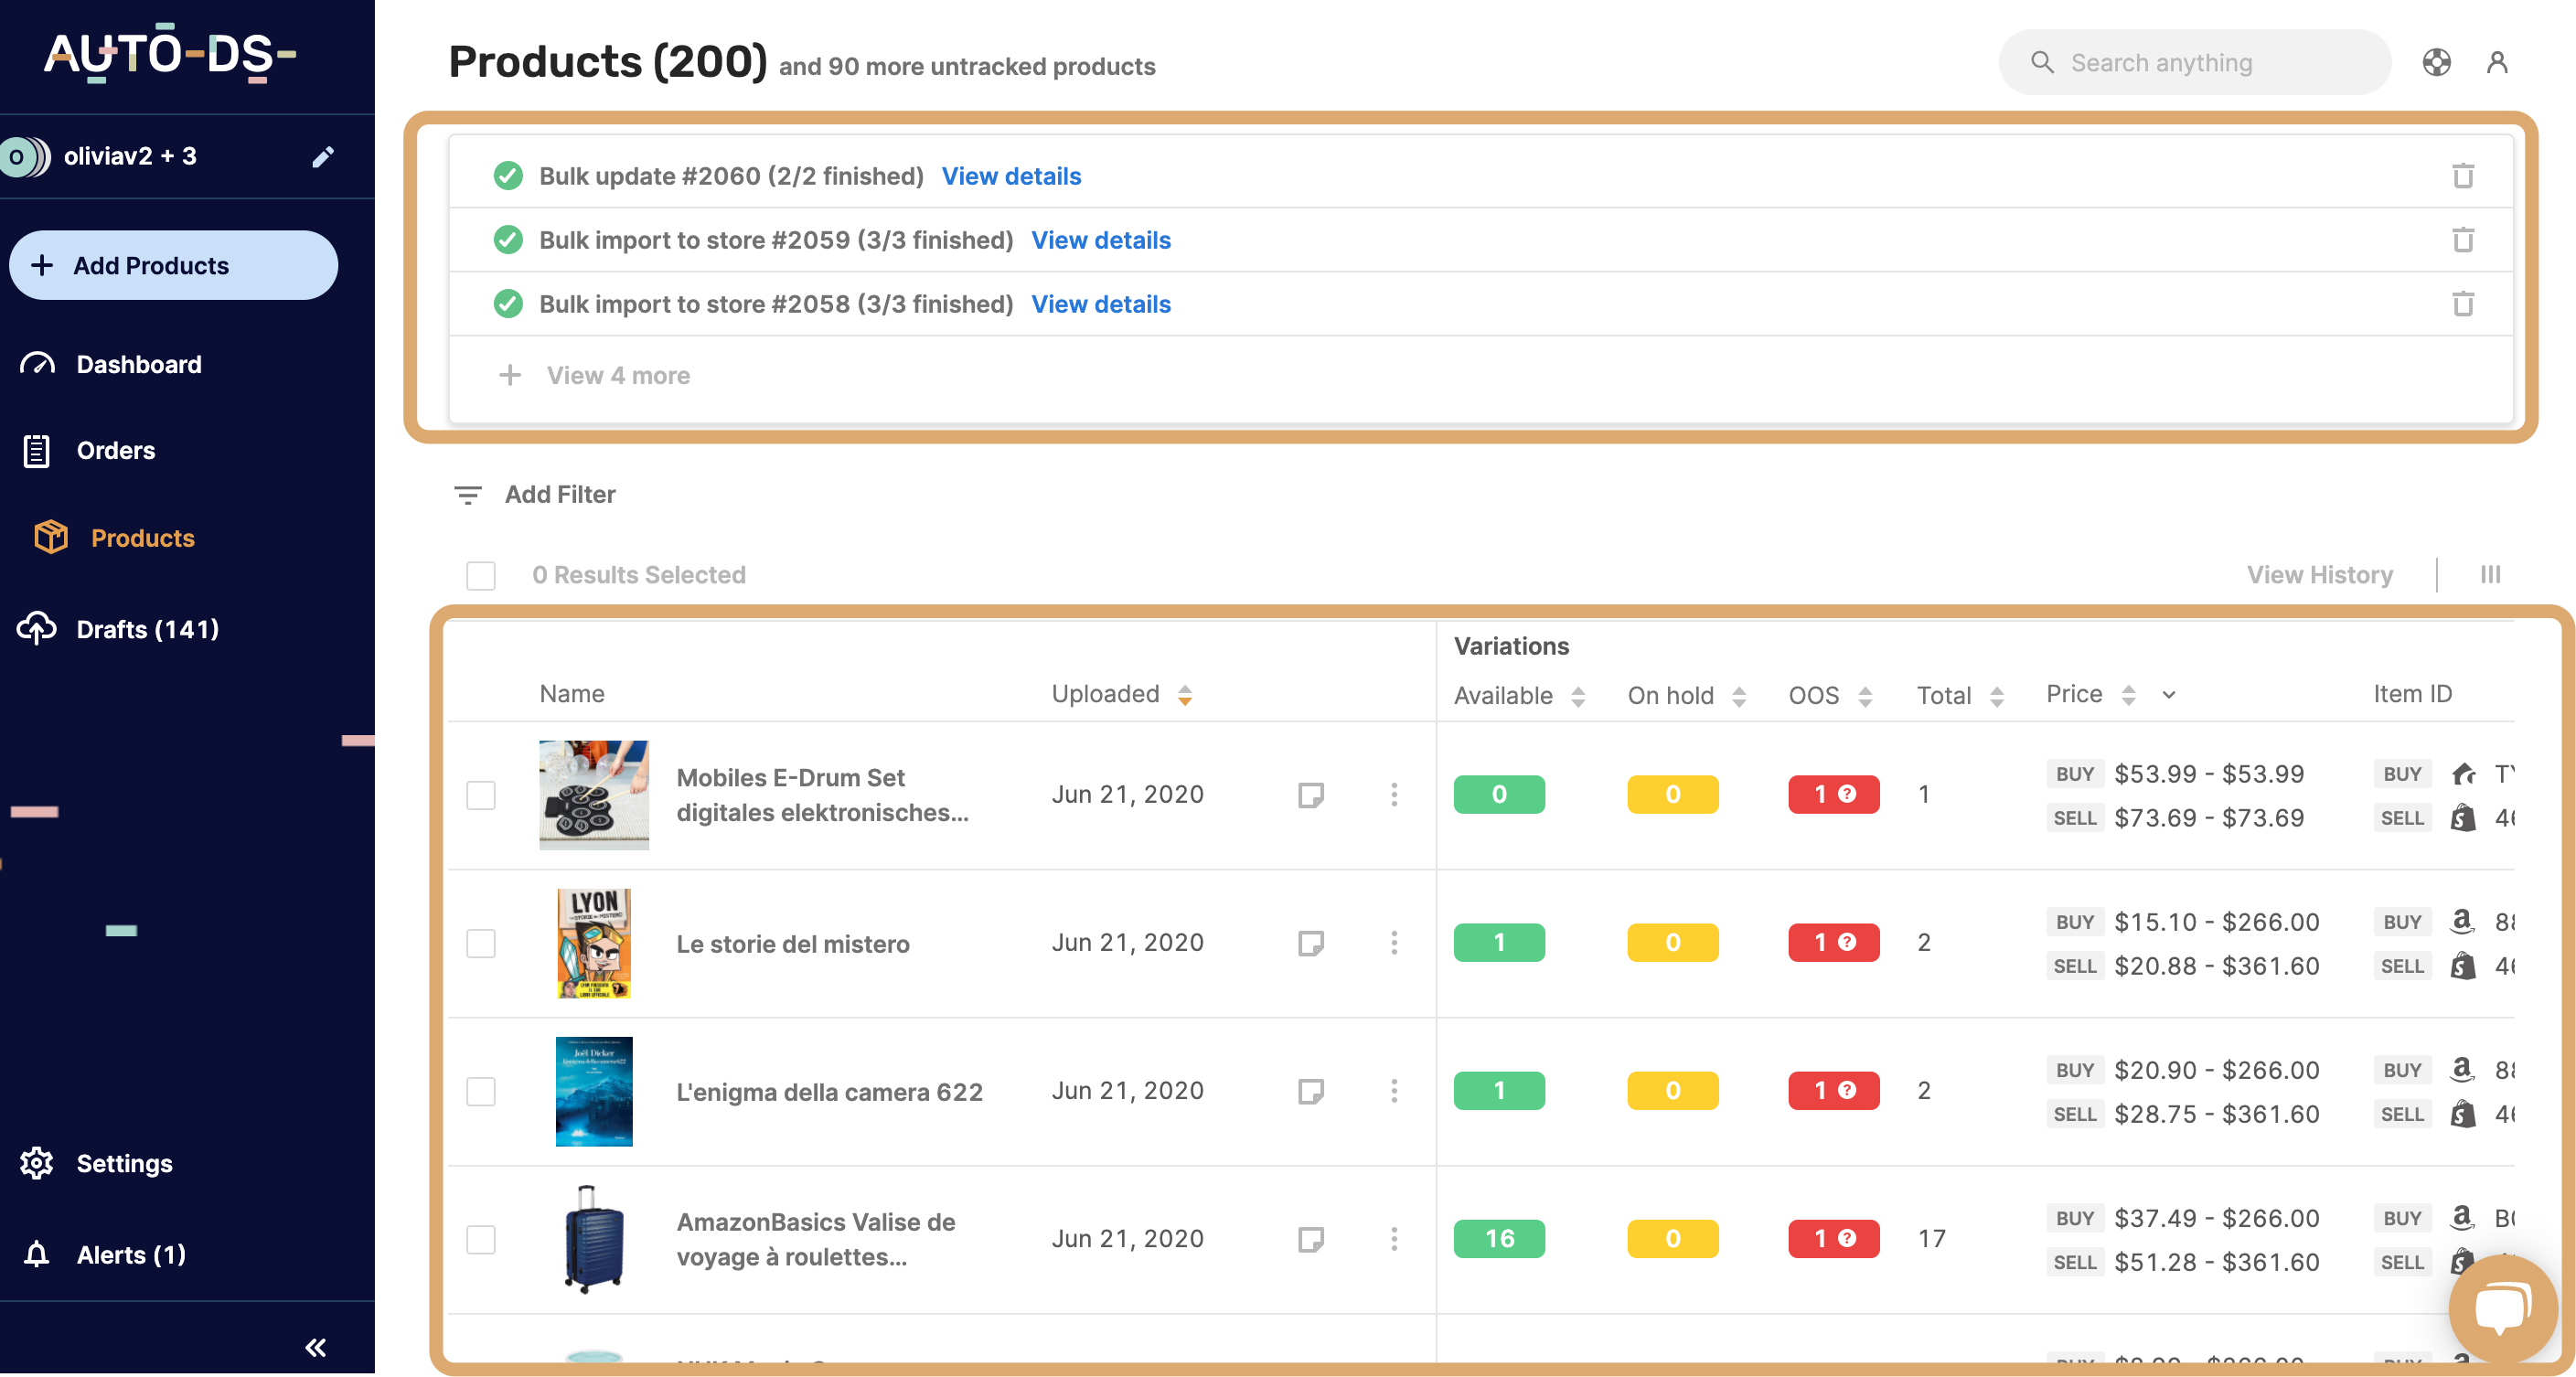
Task: Select L'enigma della camera 622 checkbox
Action: [481, 1092]
